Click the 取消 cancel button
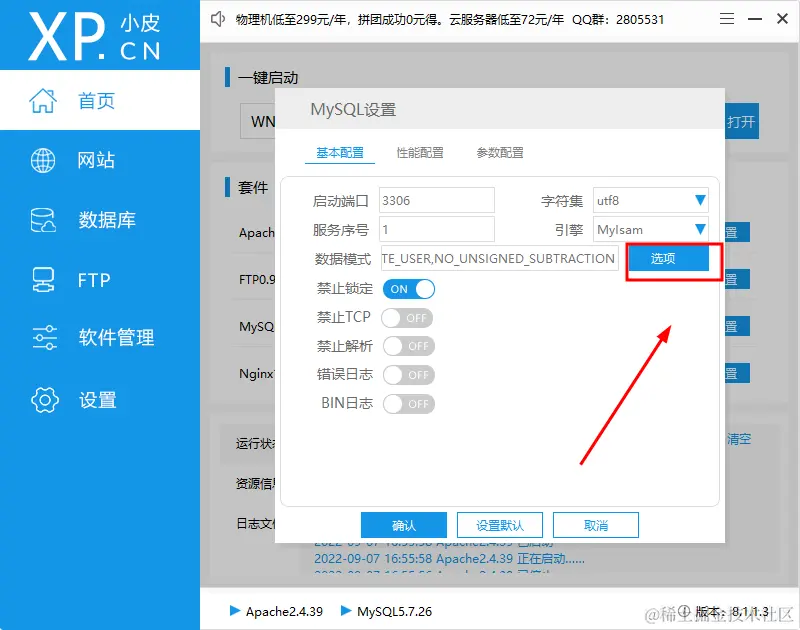The width and height of the screenshot is (800, 630). 595,525
